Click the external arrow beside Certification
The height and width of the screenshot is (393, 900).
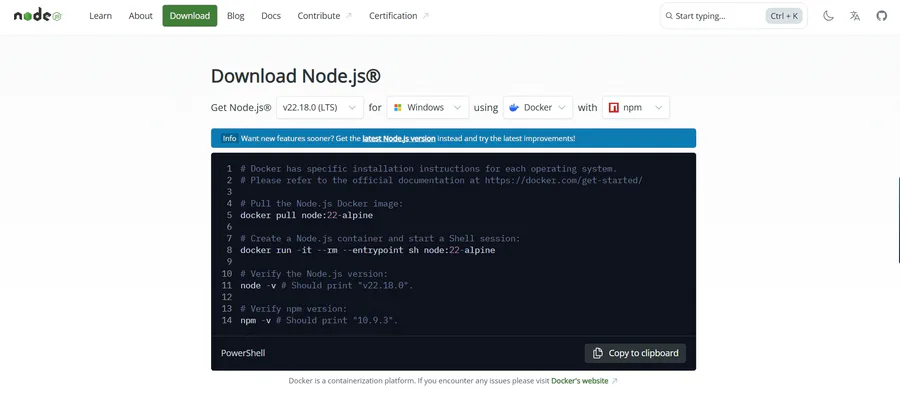425,16
